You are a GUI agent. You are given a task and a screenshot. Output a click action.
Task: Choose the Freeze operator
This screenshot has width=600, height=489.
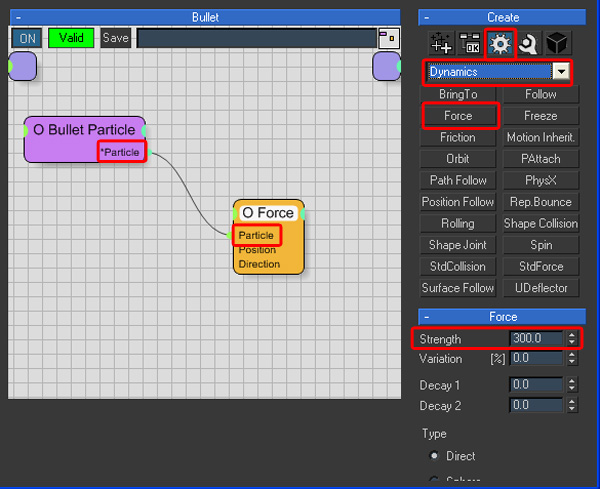(x=541, y=116)
